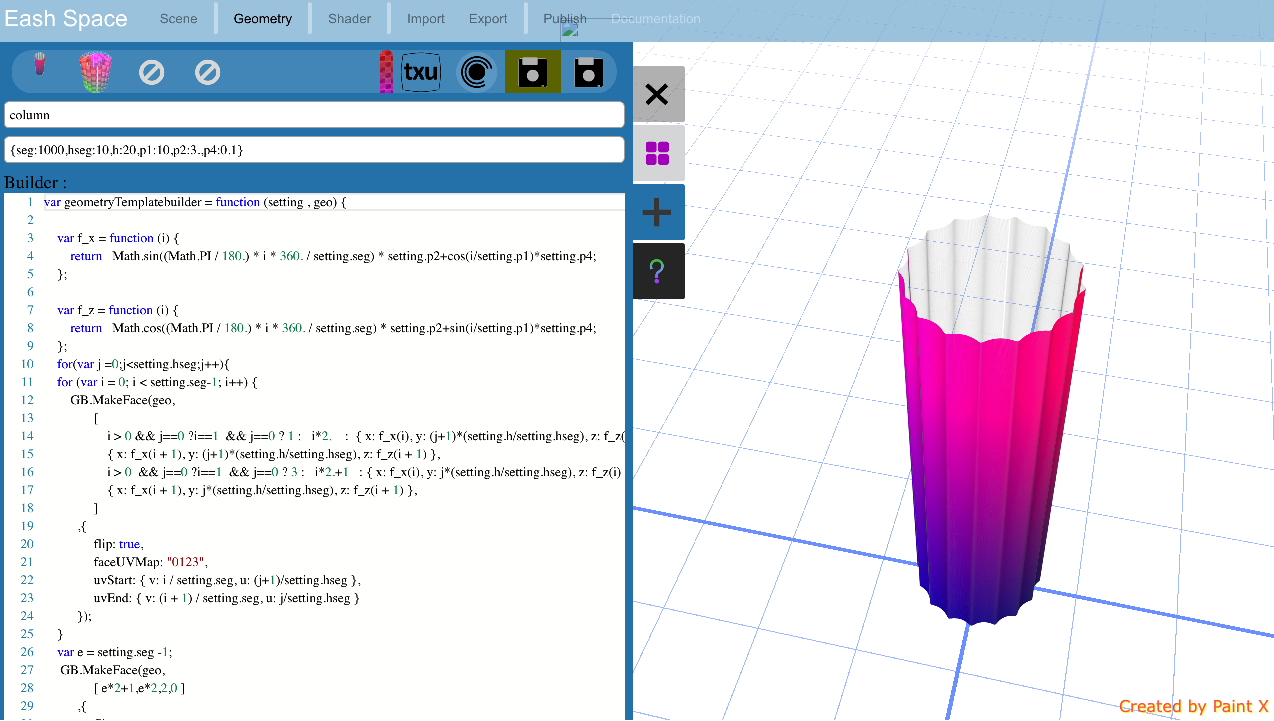Click line number 20 in the gutter

point(27,544)
